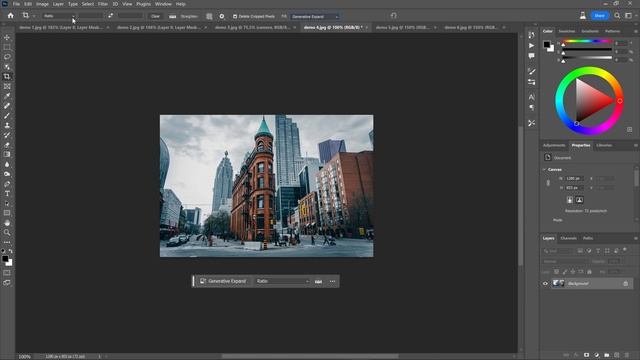
Task: Select the Eyedropper tool
Action: tap(7, 96)
